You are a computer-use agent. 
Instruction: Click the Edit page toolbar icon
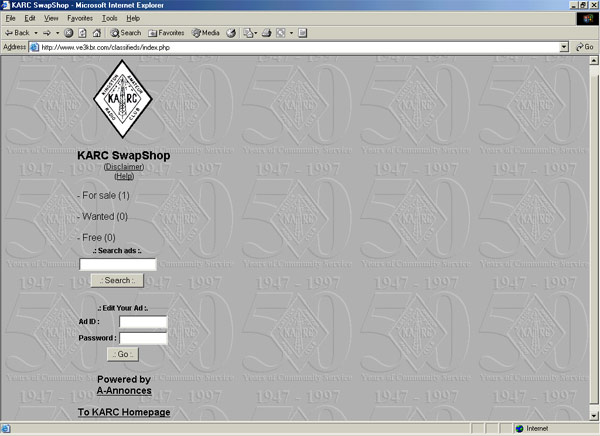[x=302, y=33]
